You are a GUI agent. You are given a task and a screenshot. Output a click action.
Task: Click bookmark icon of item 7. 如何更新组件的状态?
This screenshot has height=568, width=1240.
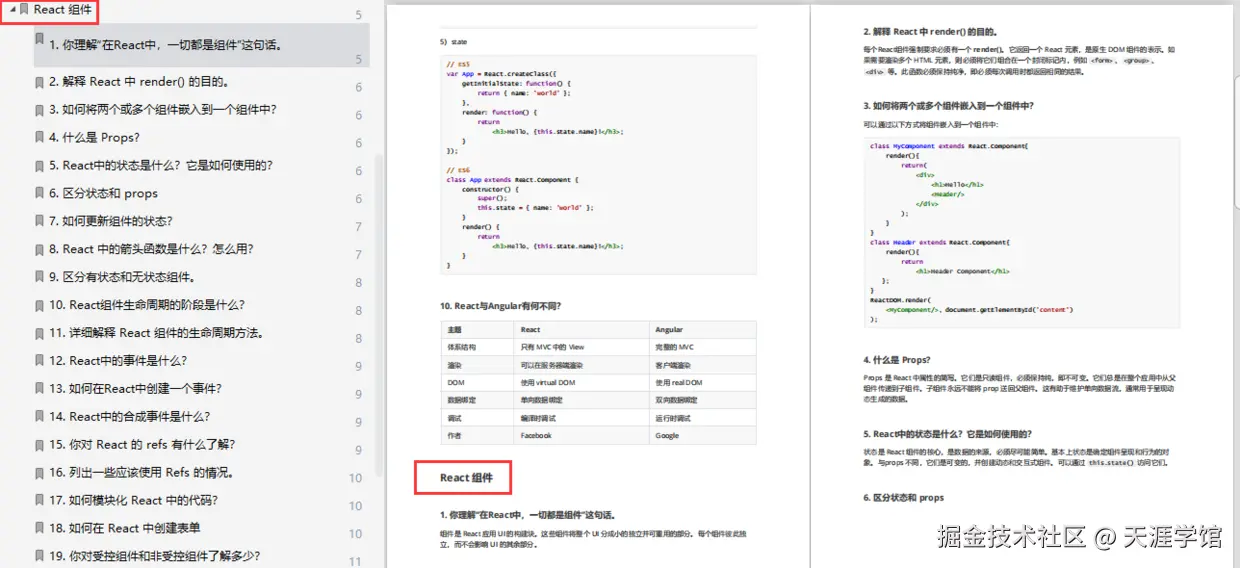(x=39, y=222)
